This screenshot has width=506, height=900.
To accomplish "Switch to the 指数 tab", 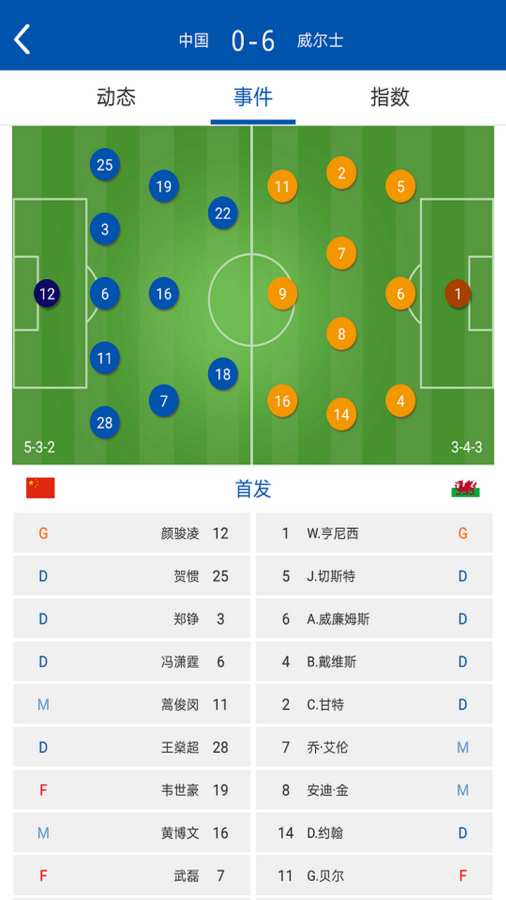I will 390,96.
